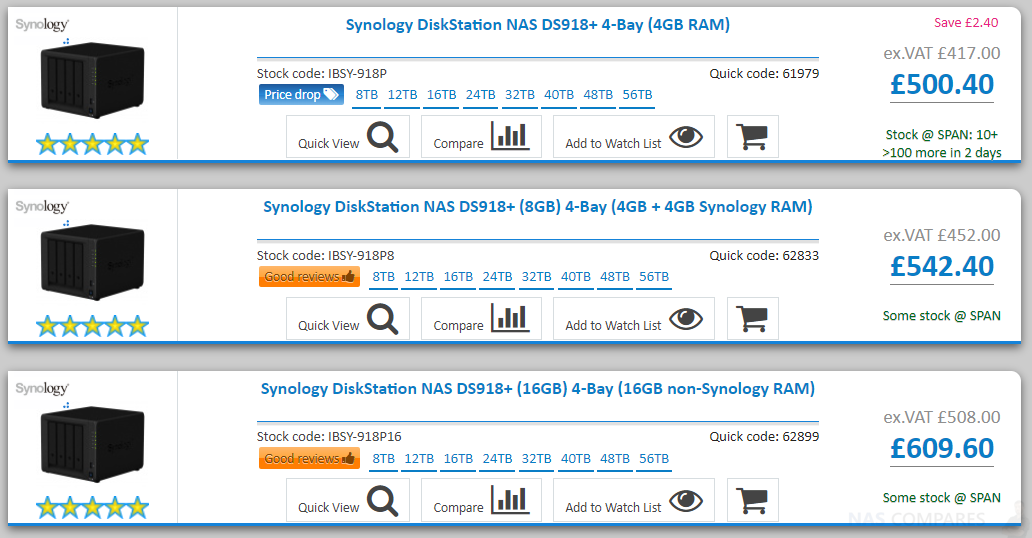Click product thumbnail of DS918+ (16GB)
The height and width of the screenshot is (538, 1032).
[92, 443]
